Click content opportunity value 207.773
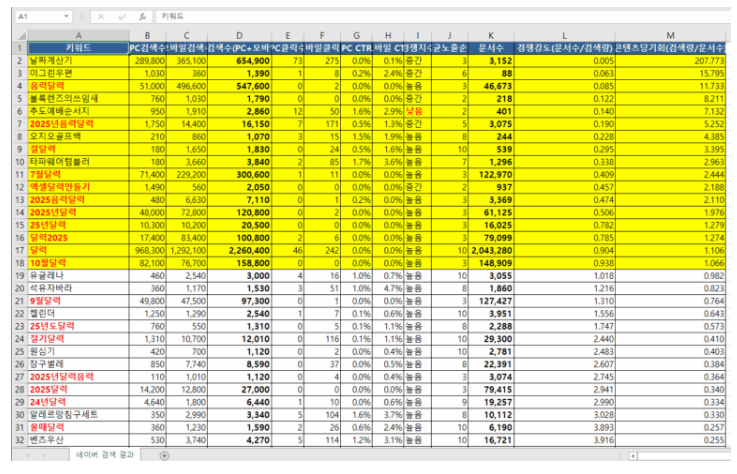 pos(670,61)
